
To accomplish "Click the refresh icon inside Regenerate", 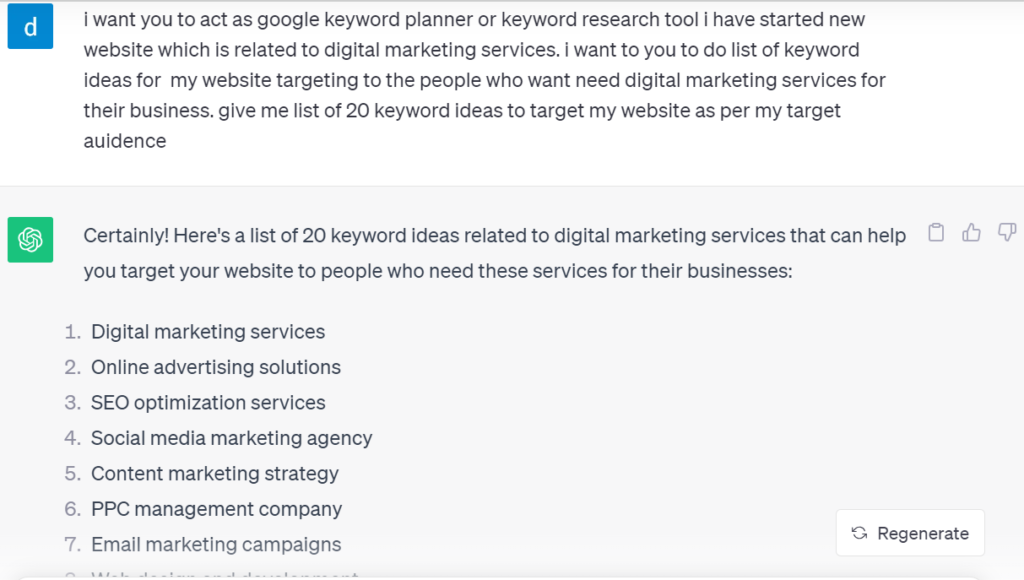I will 859,533.
